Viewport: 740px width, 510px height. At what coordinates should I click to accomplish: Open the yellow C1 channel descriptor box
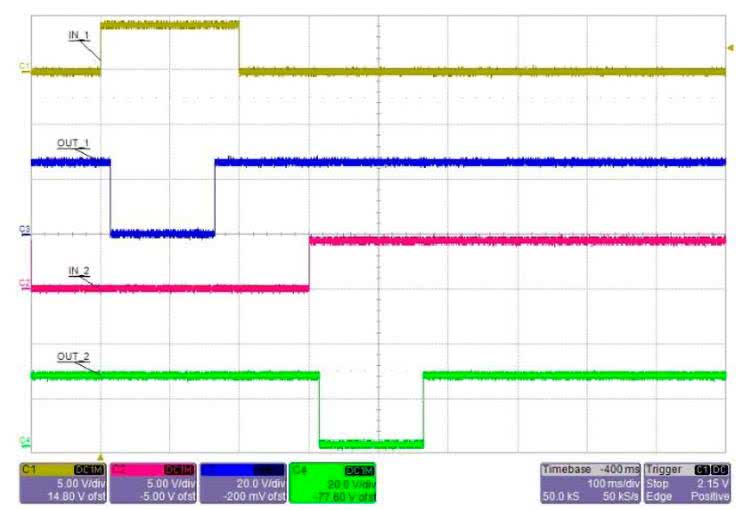coord(63,483)
